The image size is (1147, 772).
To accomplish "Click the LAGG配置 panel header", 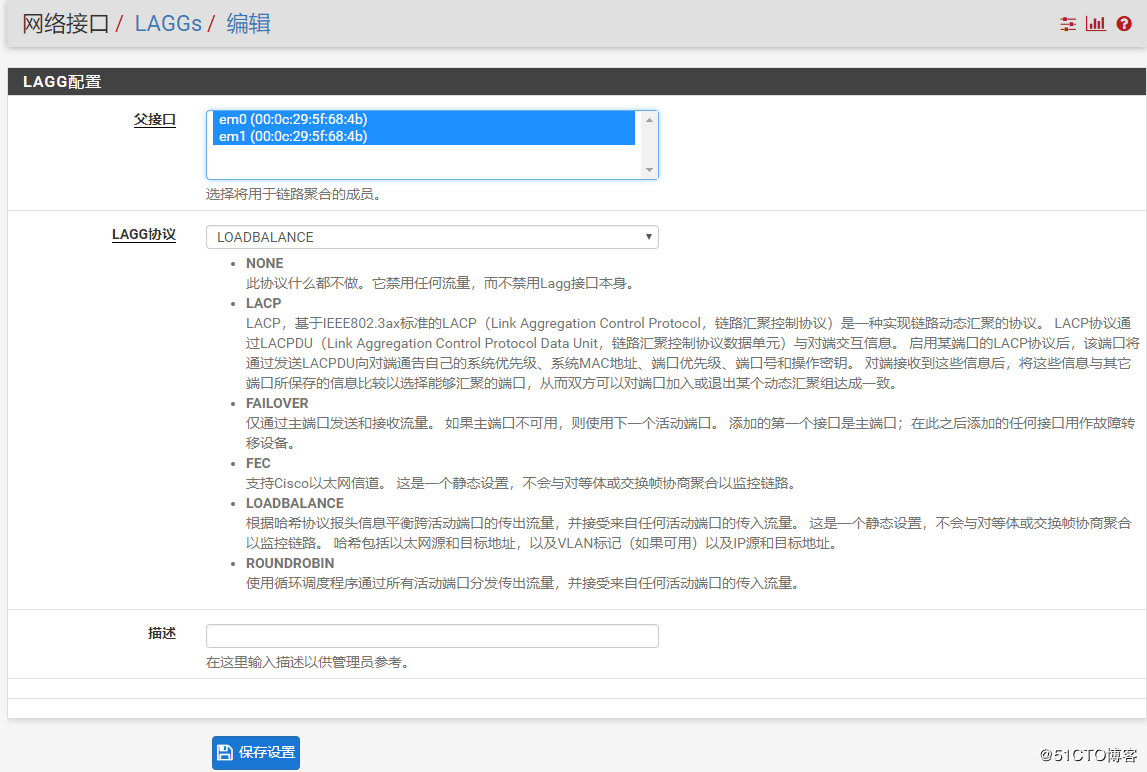I will tap(62, 82).
